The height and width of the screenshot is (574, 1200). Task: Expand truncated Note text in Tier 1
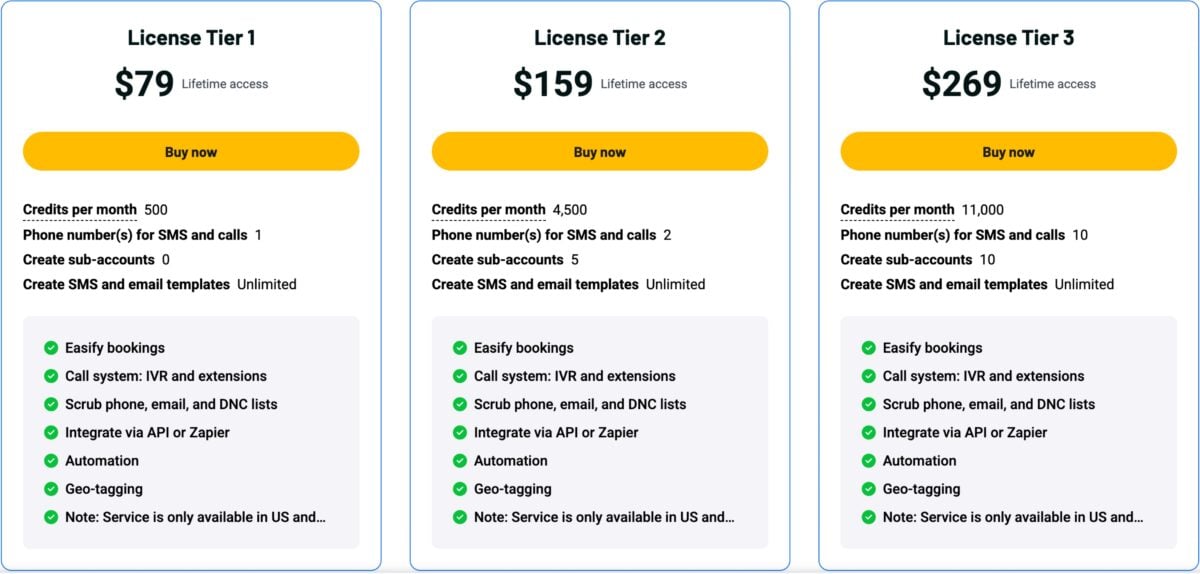tap(195, 517)
